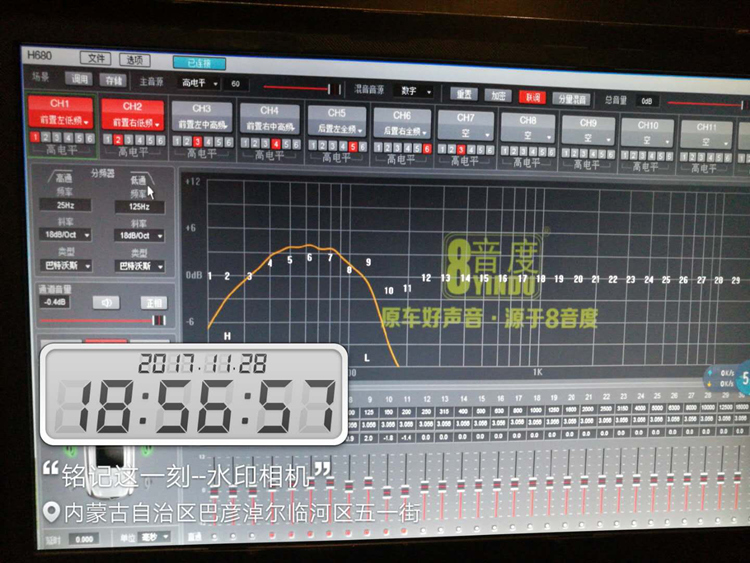Viewport: 750px width, 563px height.
Task: Click the 分量混音 button
Action: click(572, 99)
